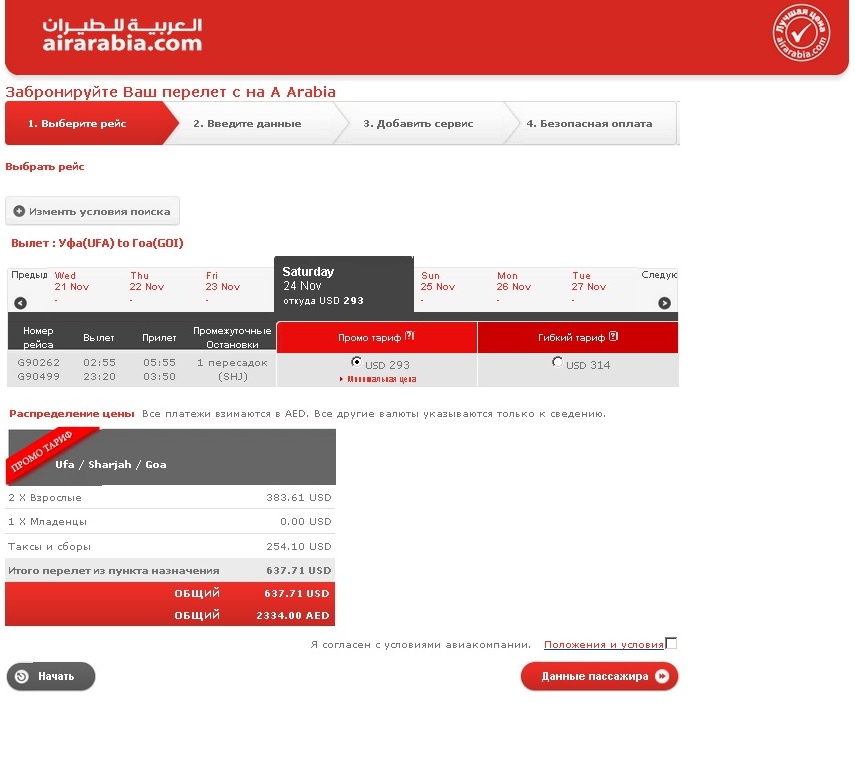Screen dimensions: 855x772
Task: Open help icon next to Гибкий тариф
Action: pyautogui.click(x=614, y=337)
